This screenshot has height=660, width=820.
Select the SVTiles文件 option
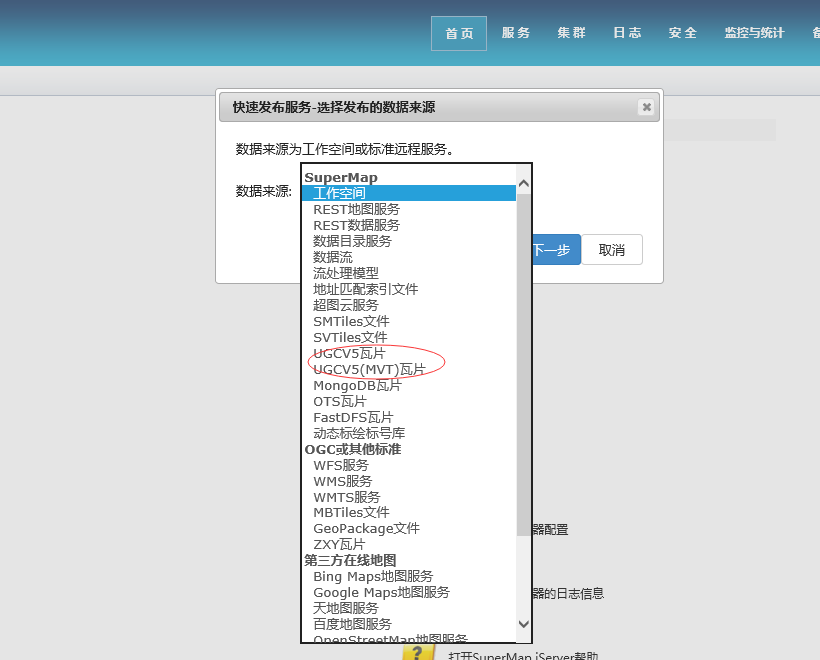[409, 337]
